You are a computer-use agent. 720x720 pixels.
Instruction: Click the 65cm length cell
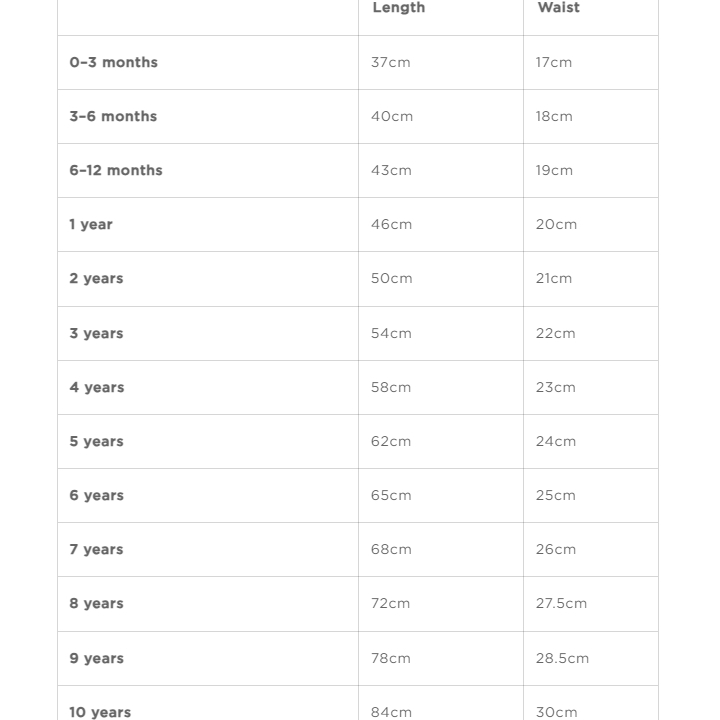coord(391,495)
